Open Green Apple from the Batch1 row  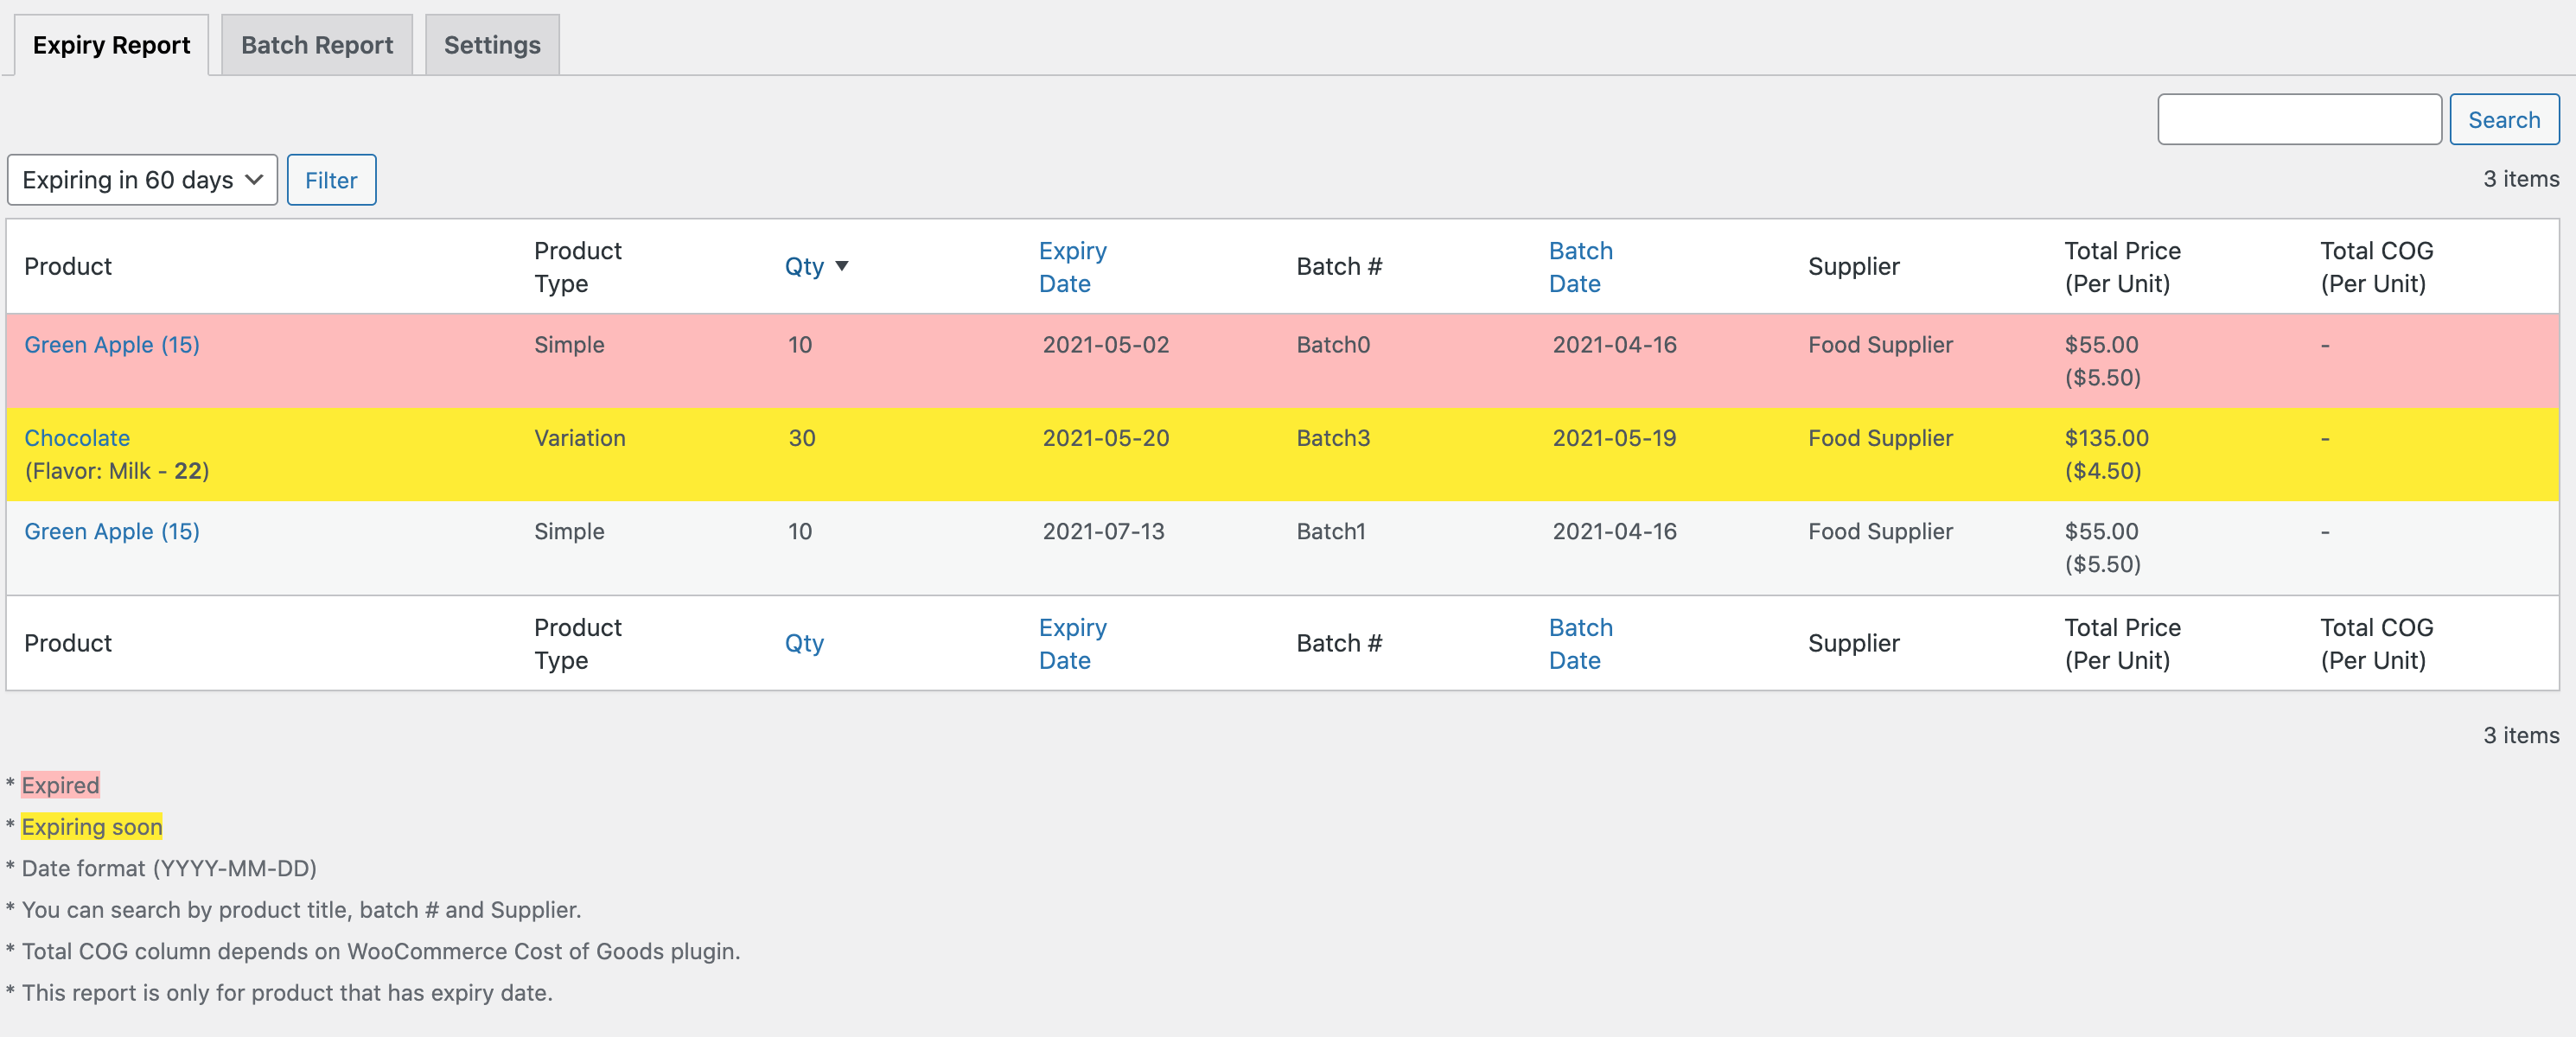coord(111,531)
